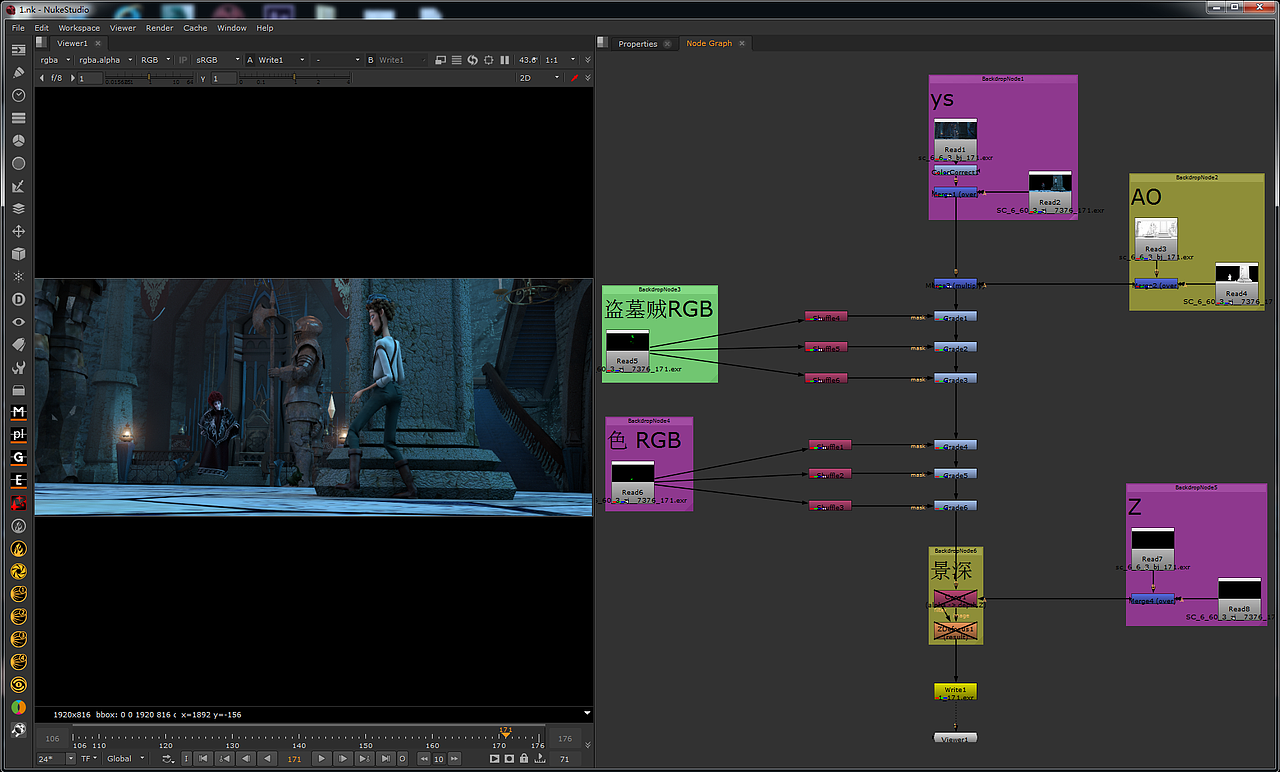Click the multicolor circle plugin icon
1280x772 pixels.
[x=18, y=707]
